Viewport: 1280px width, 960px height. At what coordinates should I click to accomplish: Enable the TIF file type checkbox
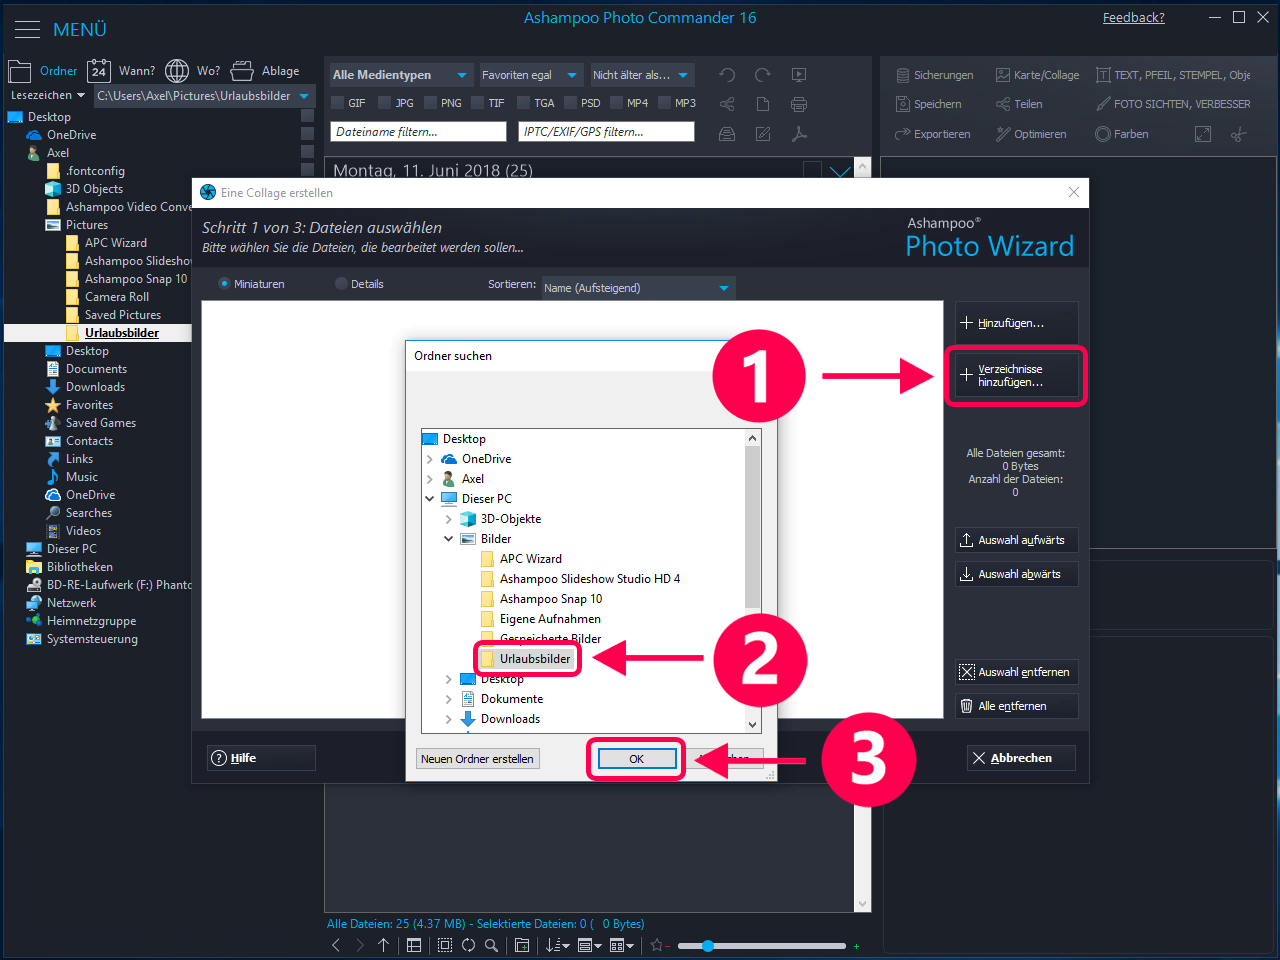coord(478,103)
